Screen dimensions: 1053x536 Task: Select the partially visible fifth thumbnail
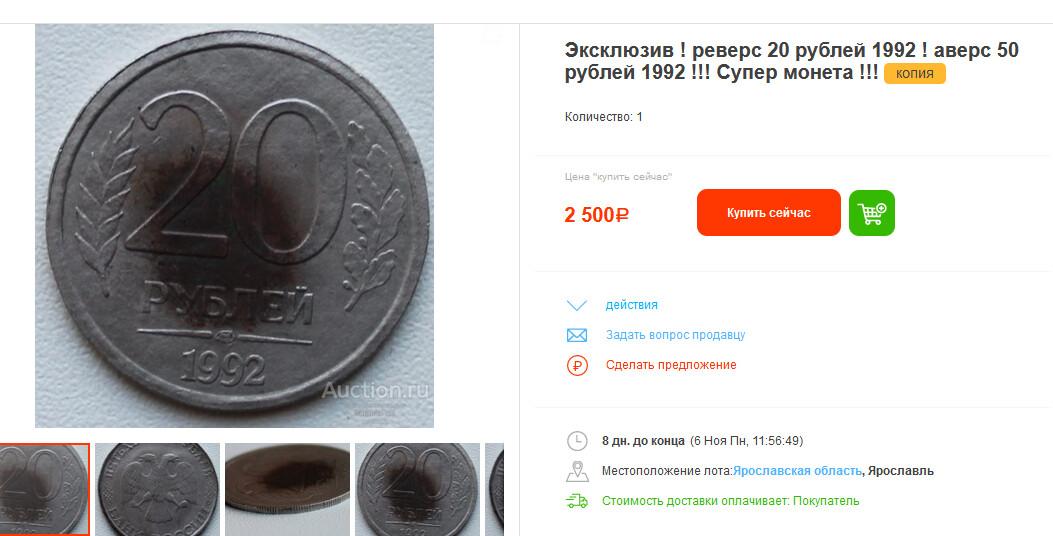[x=494, y=490]
